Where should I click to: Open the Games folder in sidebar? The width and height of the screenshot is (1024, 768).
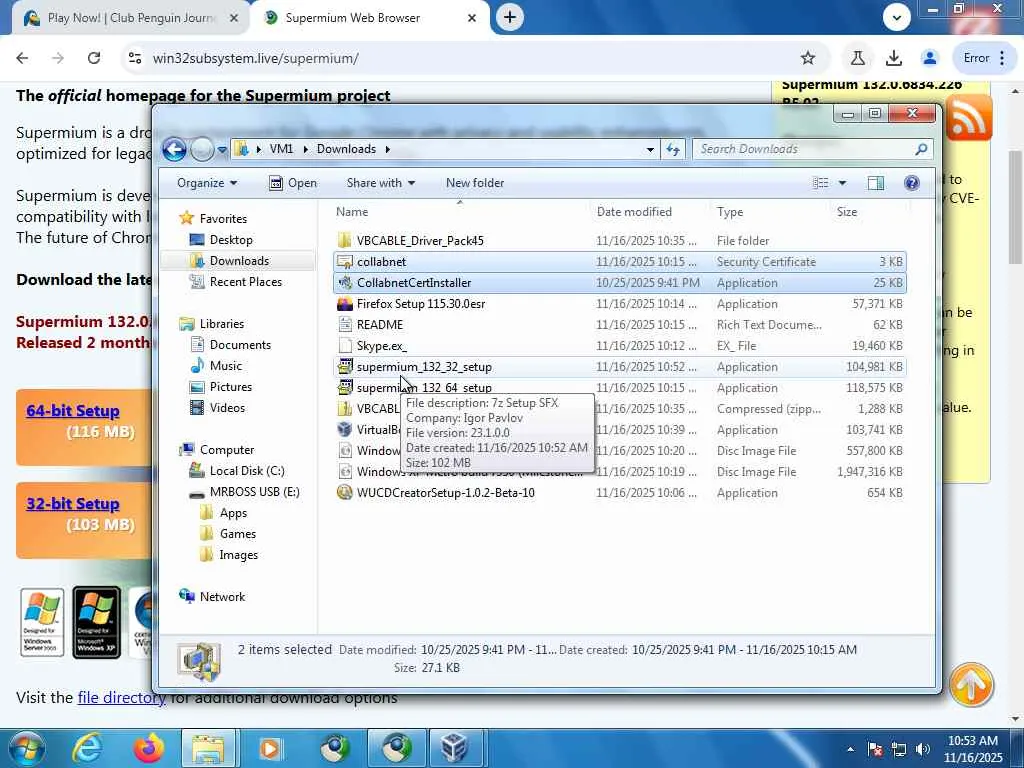coord(228,534)
